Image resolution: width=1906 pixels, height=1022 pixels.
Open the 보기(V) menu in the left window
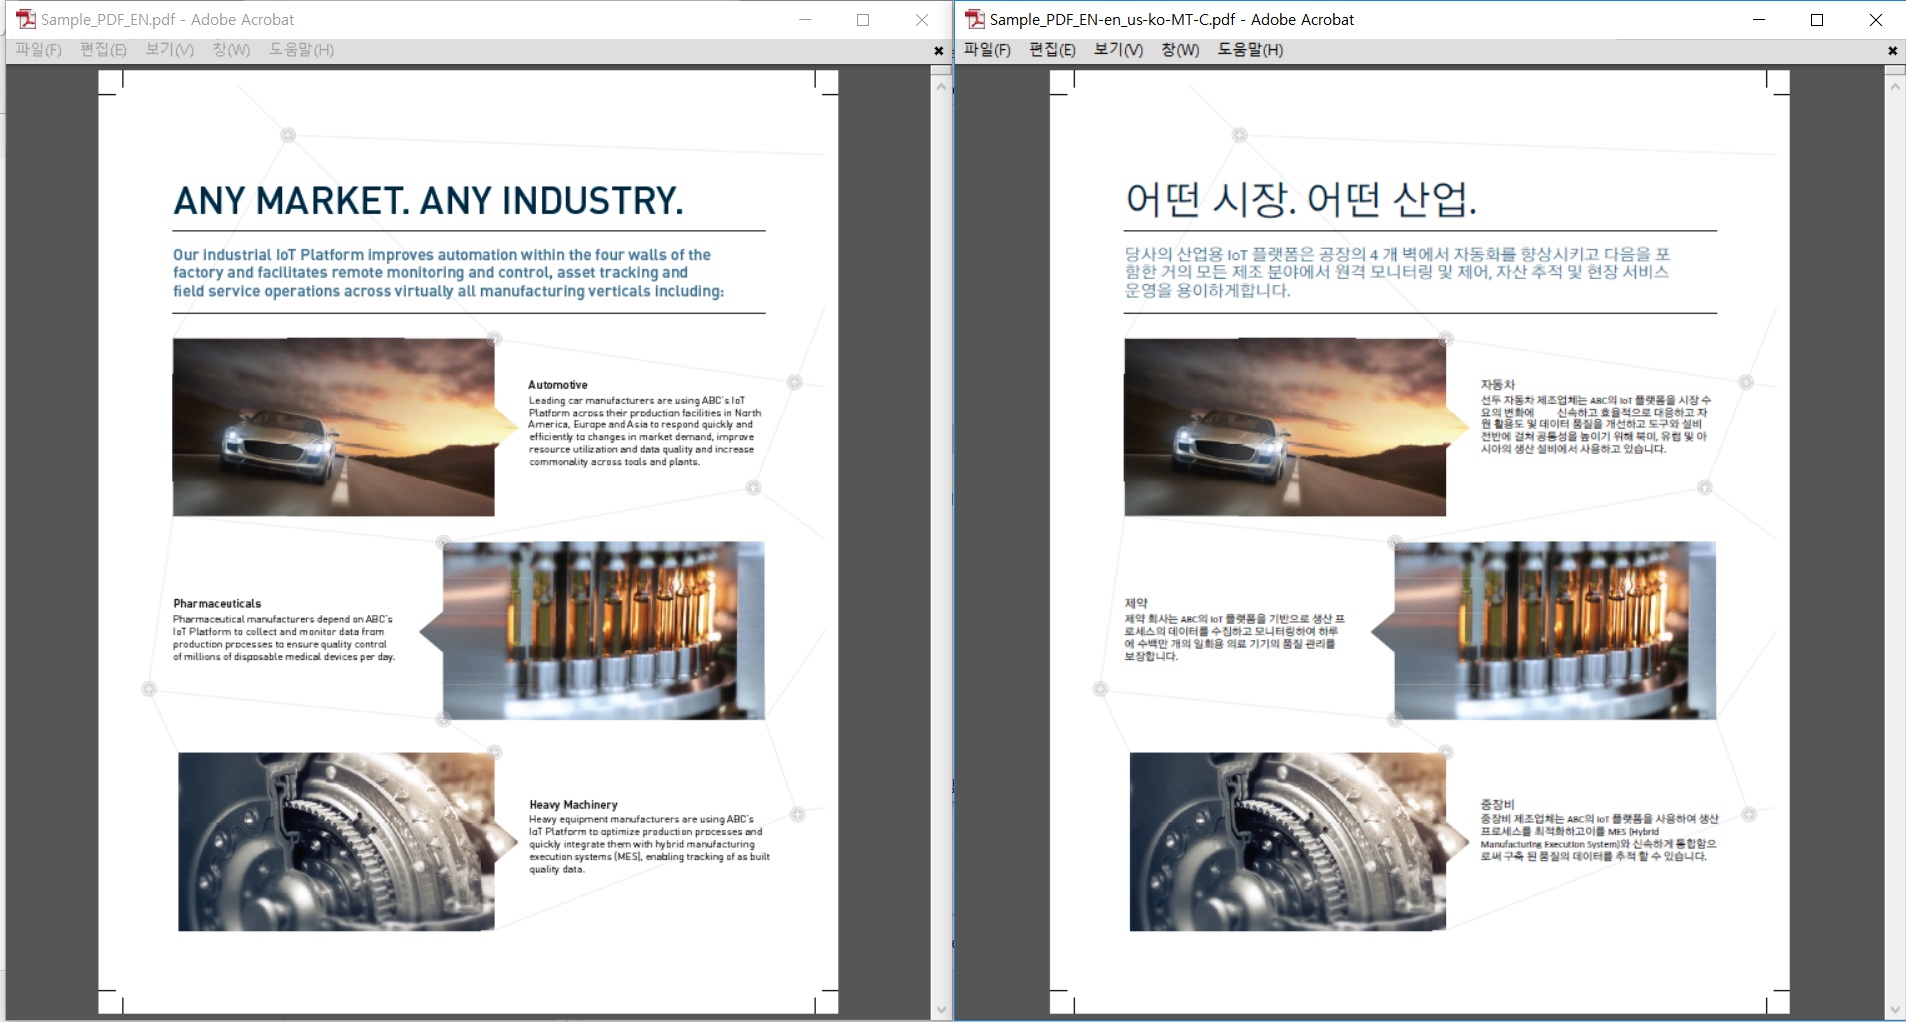pos(170,50)
